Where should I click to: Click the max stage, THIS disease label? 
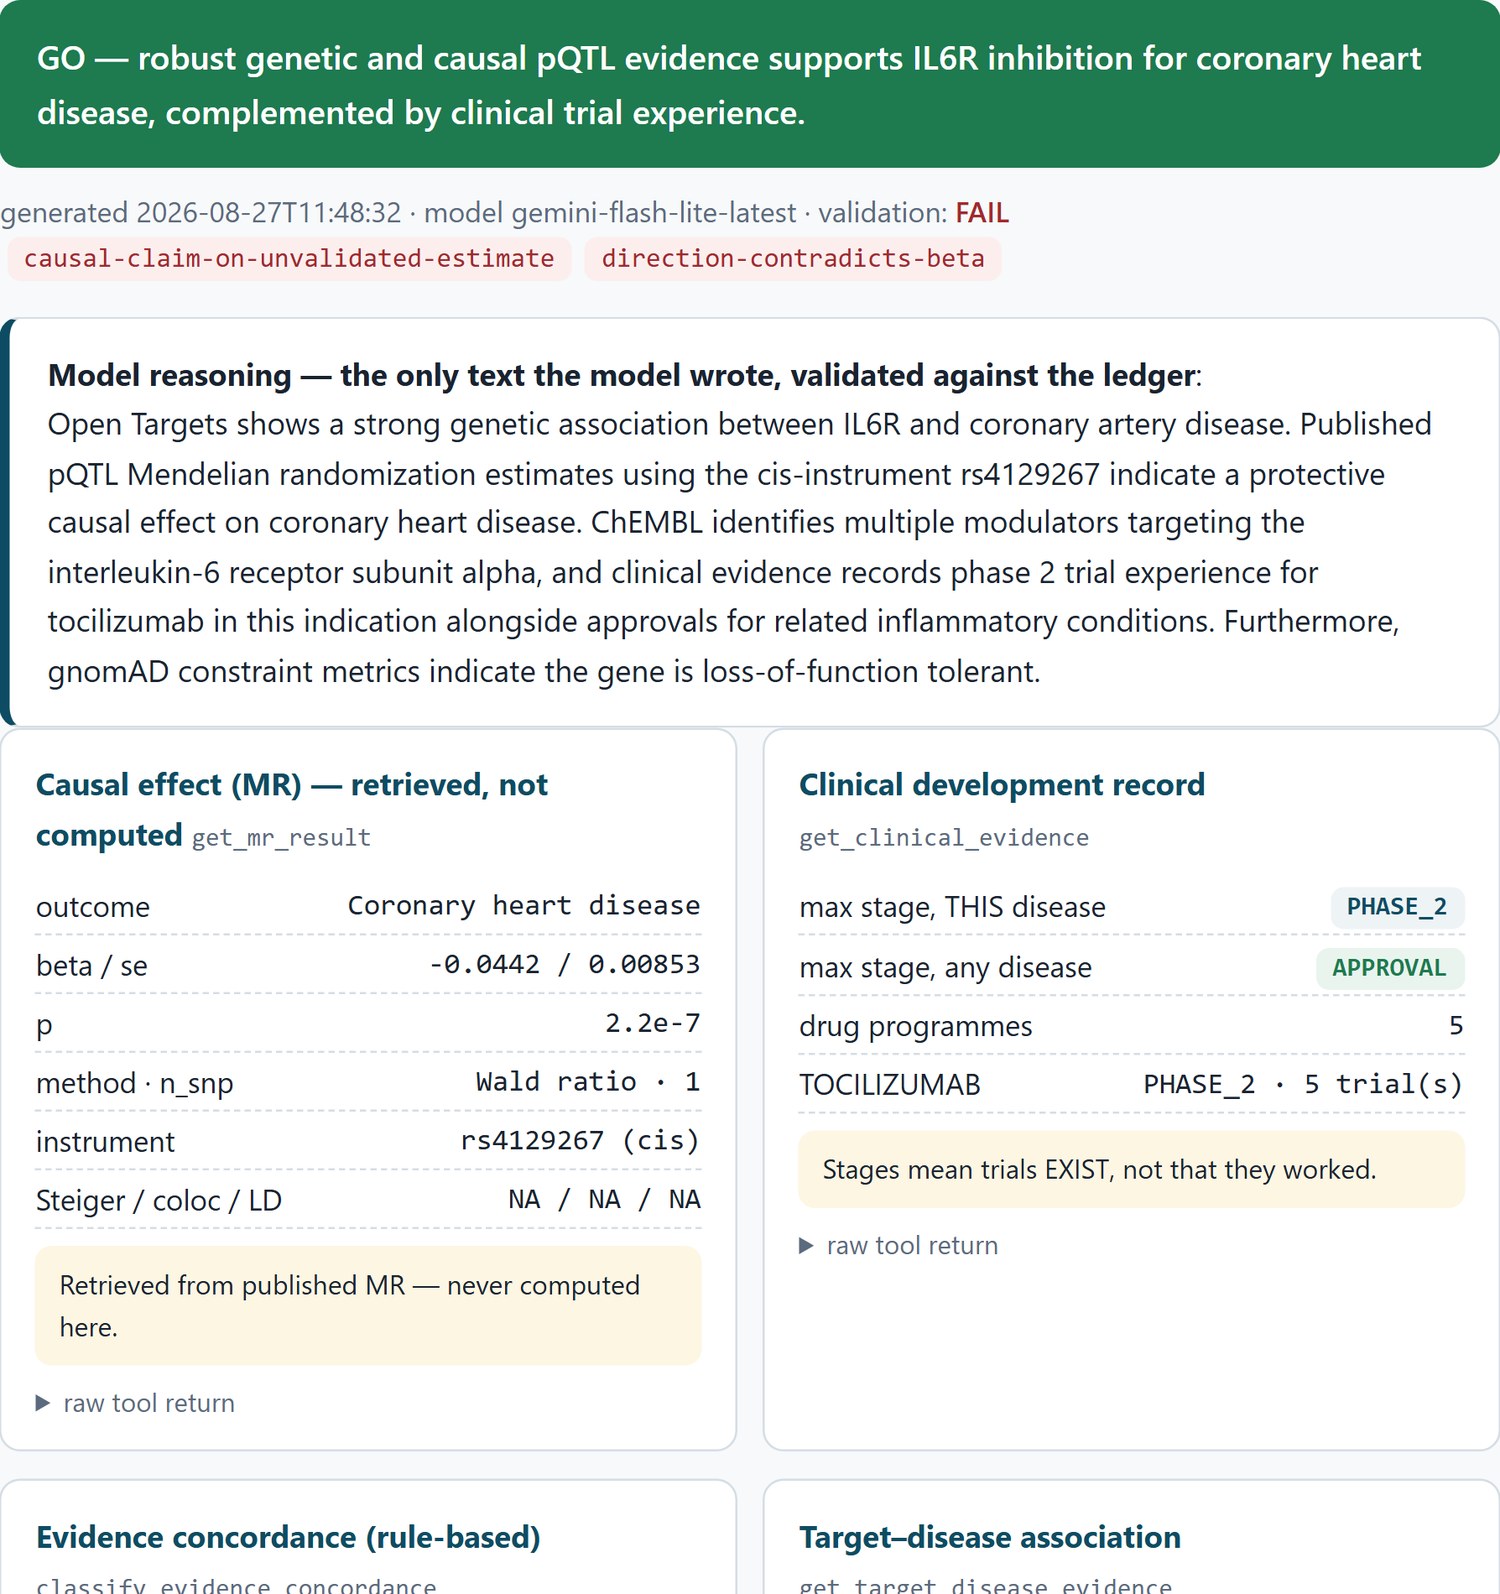coord(952,907)
